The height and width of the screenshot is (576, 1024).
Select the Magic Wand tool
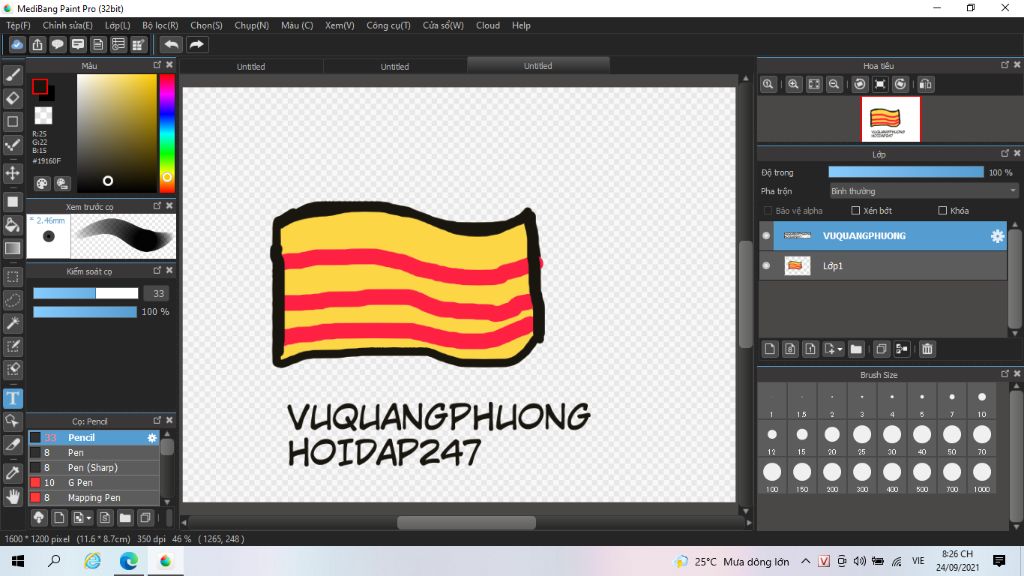click(x=12, y=323)
